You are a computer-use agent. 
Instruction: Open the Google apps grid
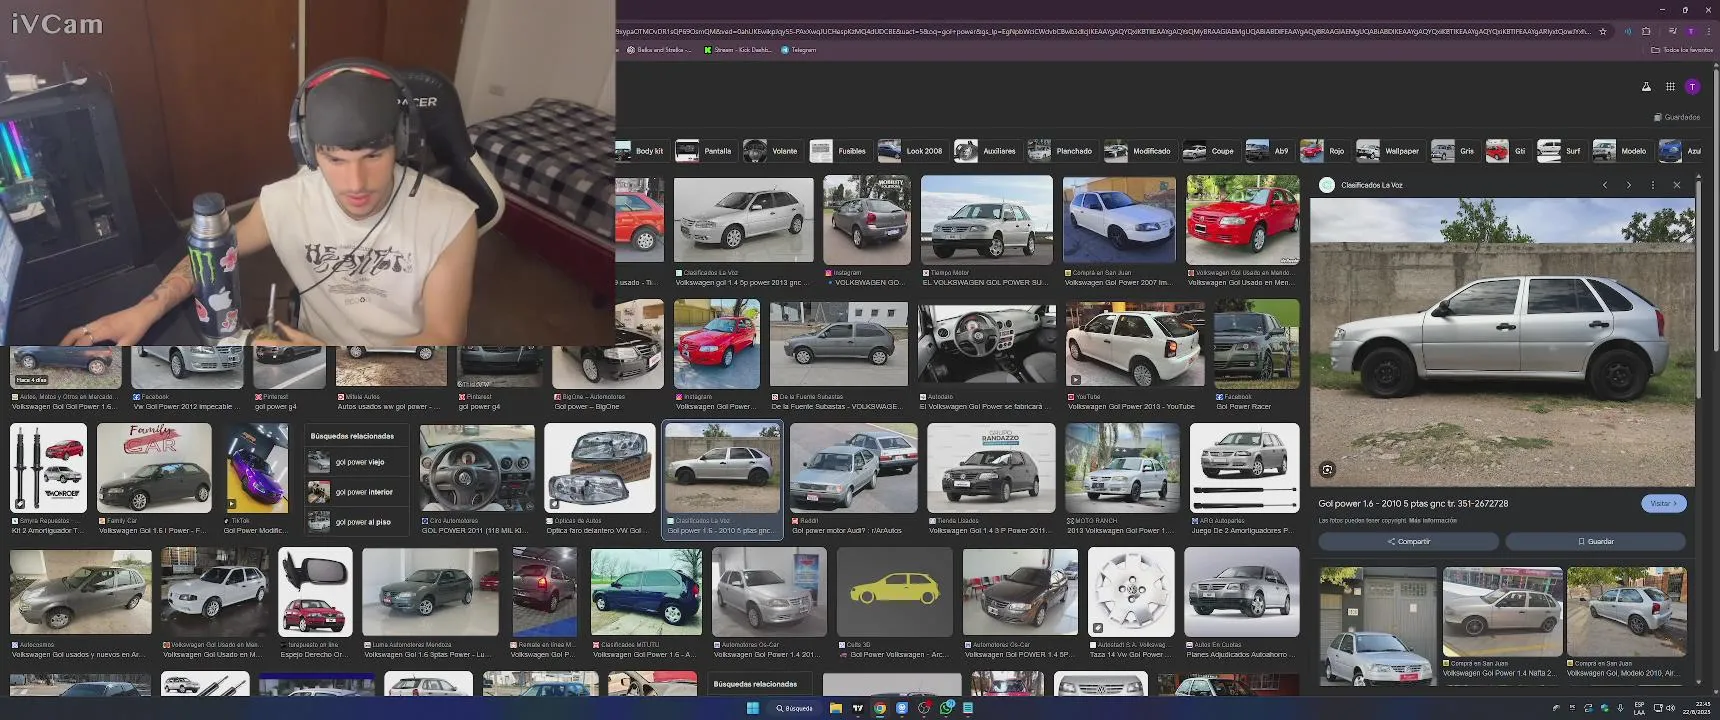tap(1670, 87)
